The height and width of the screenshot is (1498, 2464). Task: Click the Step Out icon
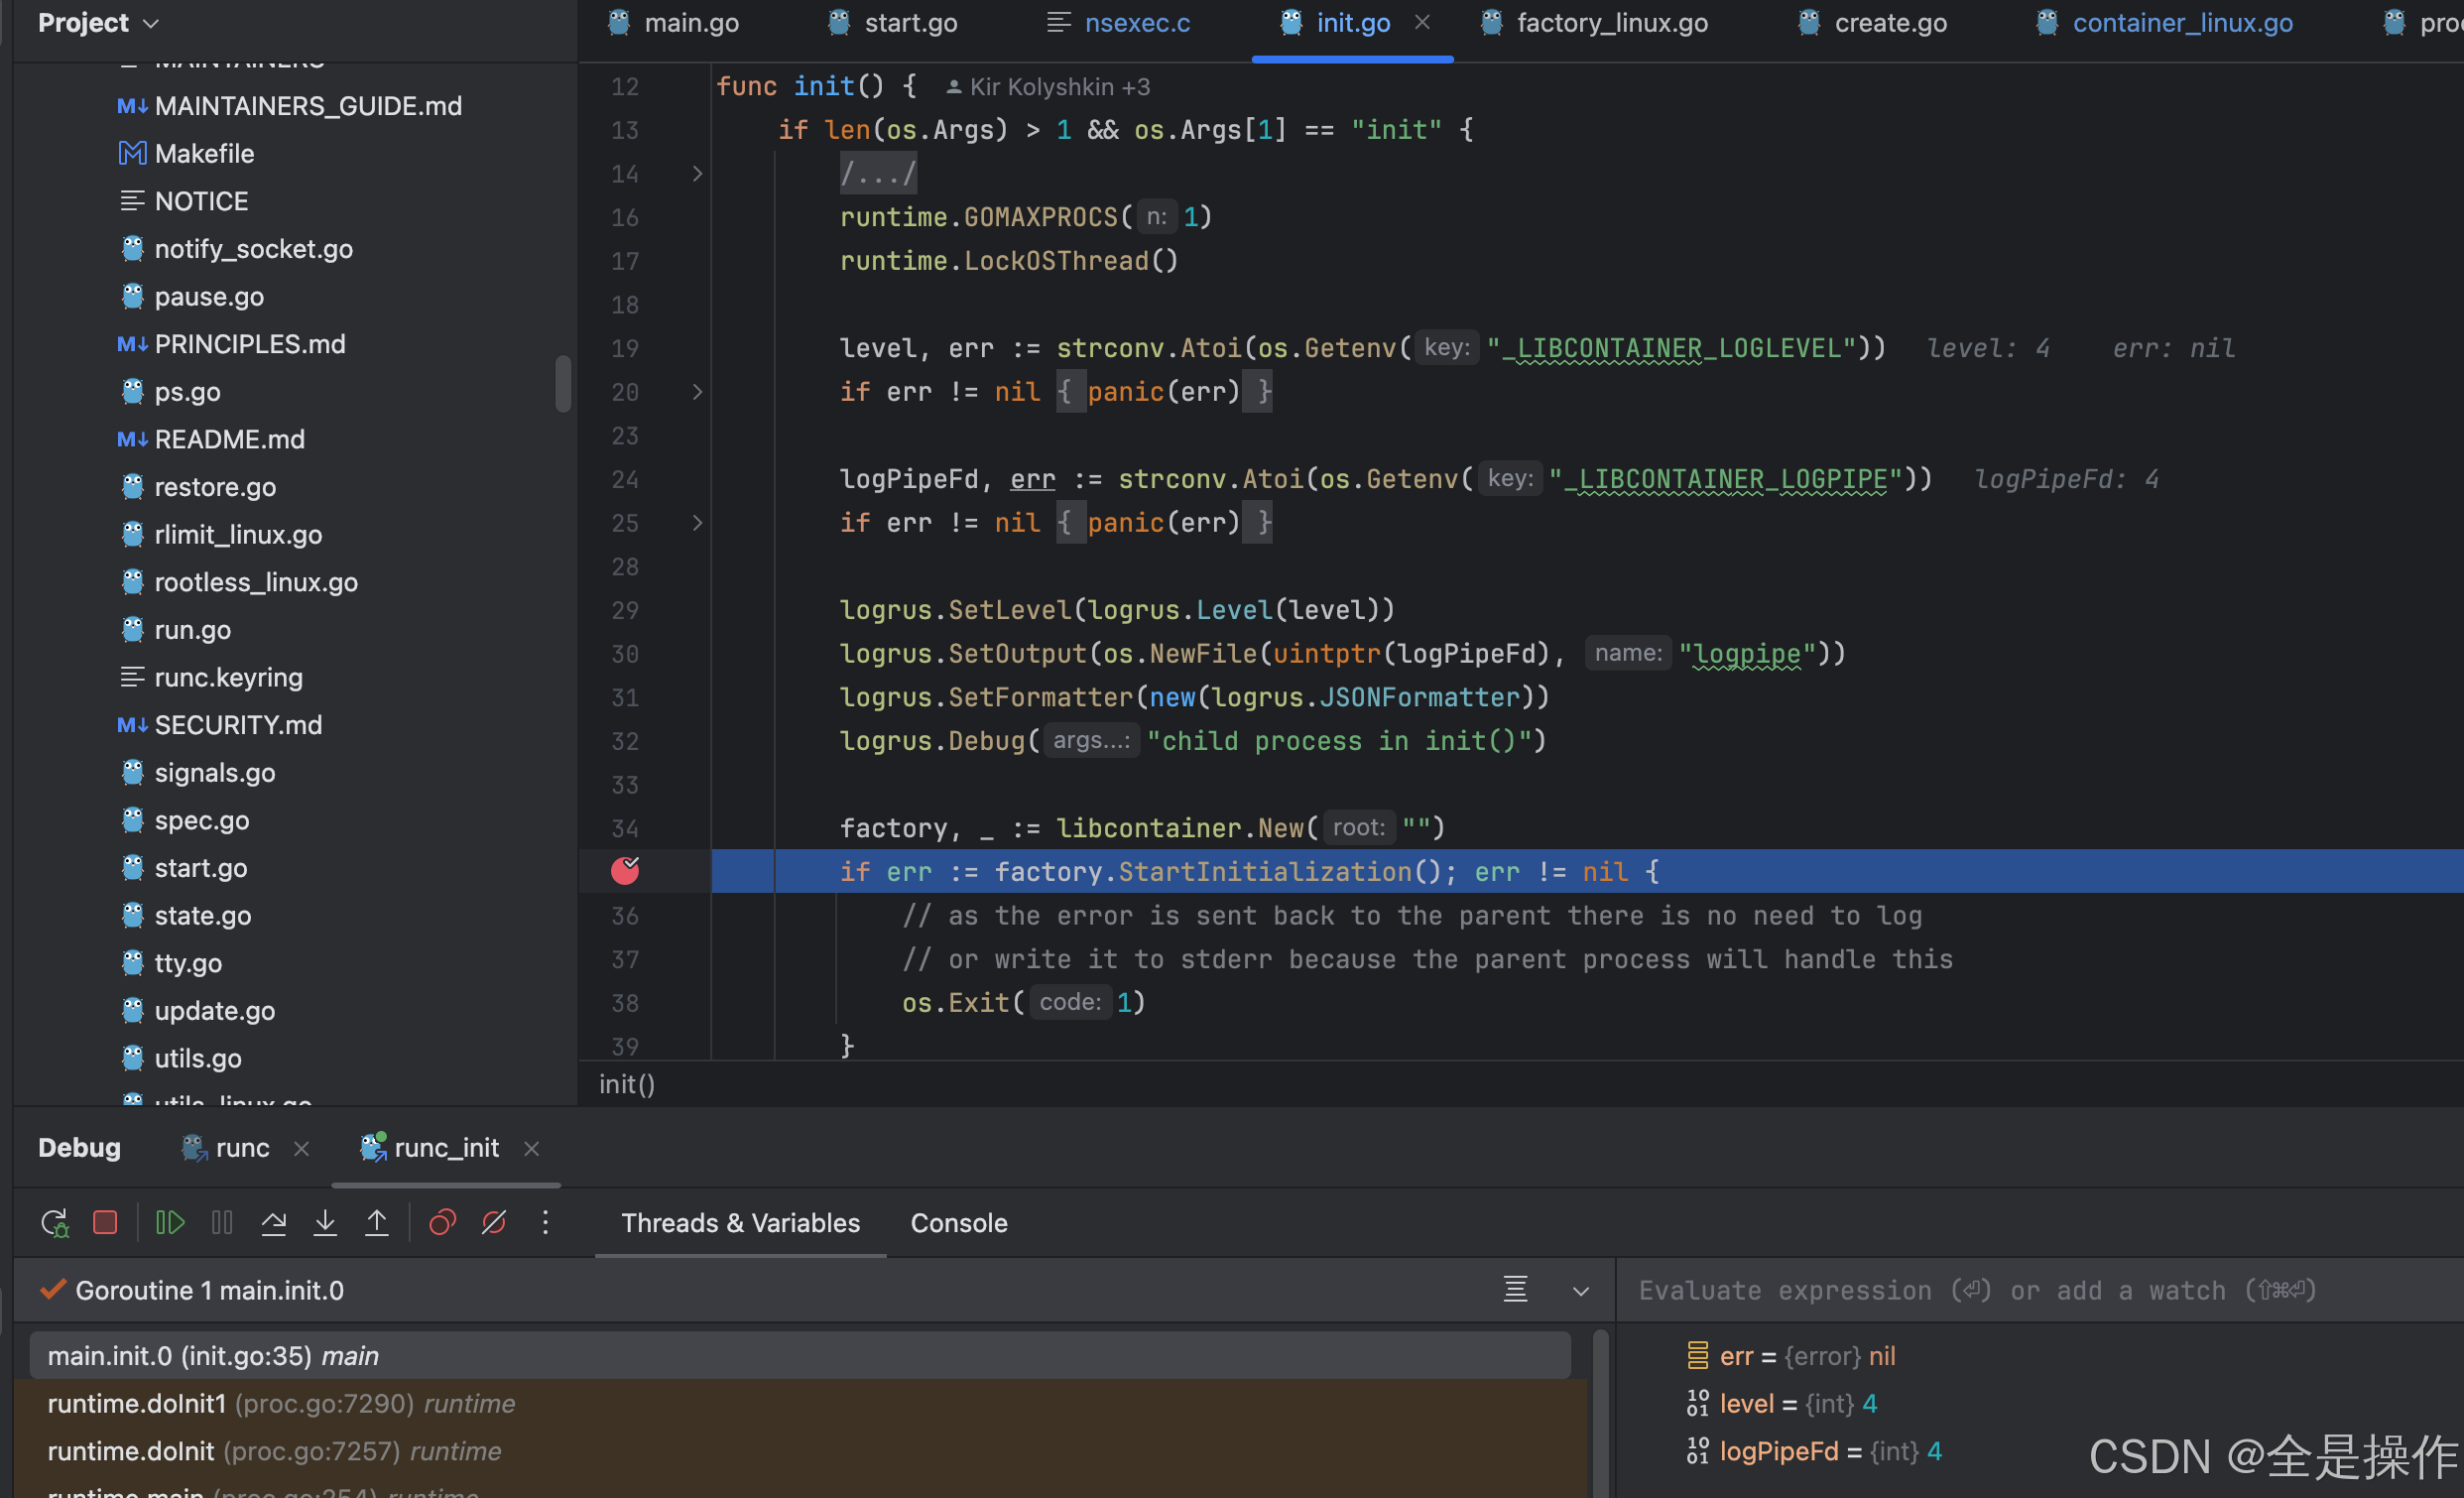[x=377, y=1223]
